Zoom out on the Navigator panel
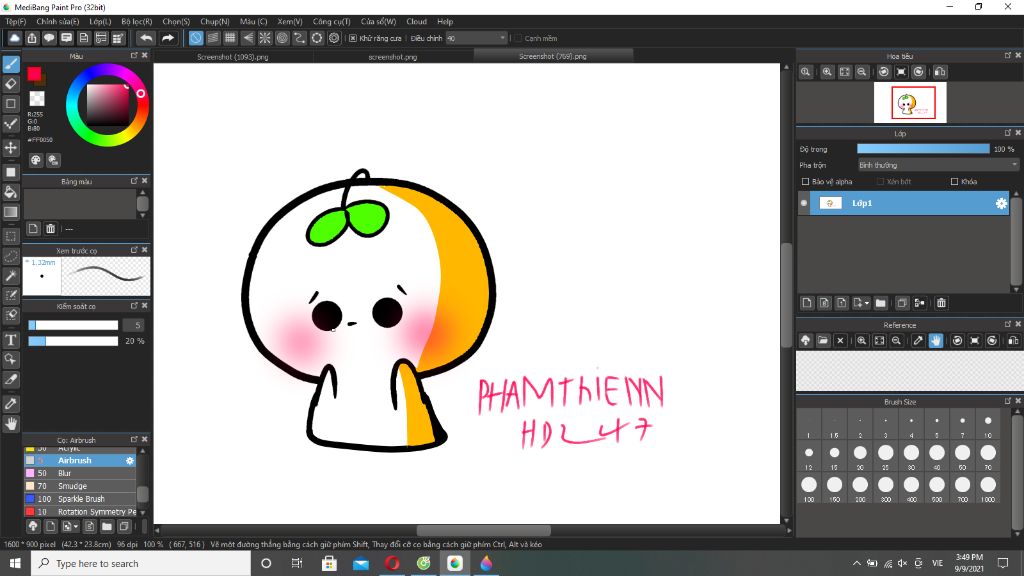 pos(862,72)
